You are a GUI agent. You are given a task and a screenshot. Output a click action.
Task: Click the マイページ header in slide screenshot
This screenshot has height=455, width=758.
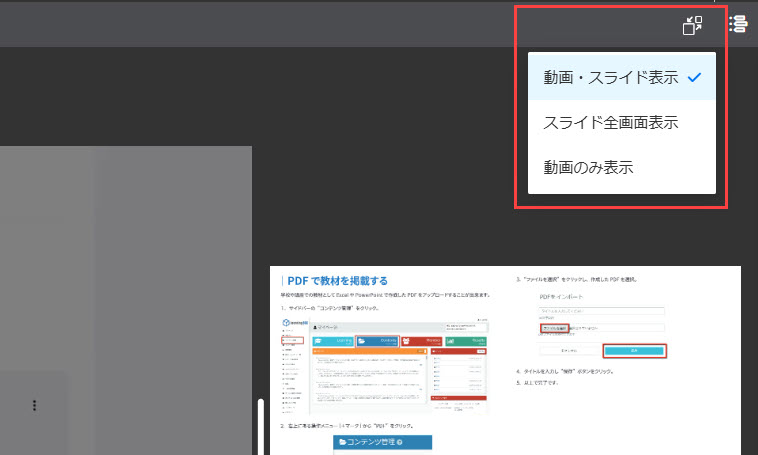(329, 326)
